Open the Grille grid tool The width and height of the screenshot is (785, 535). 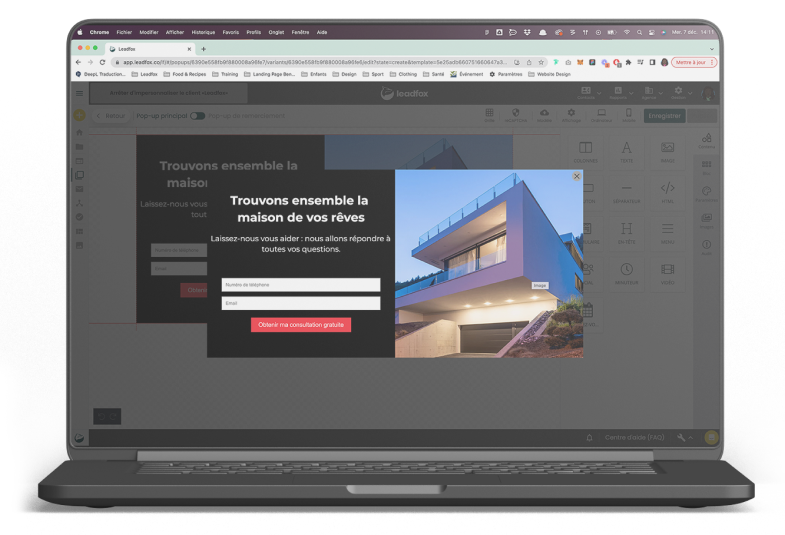coord(489,115)
